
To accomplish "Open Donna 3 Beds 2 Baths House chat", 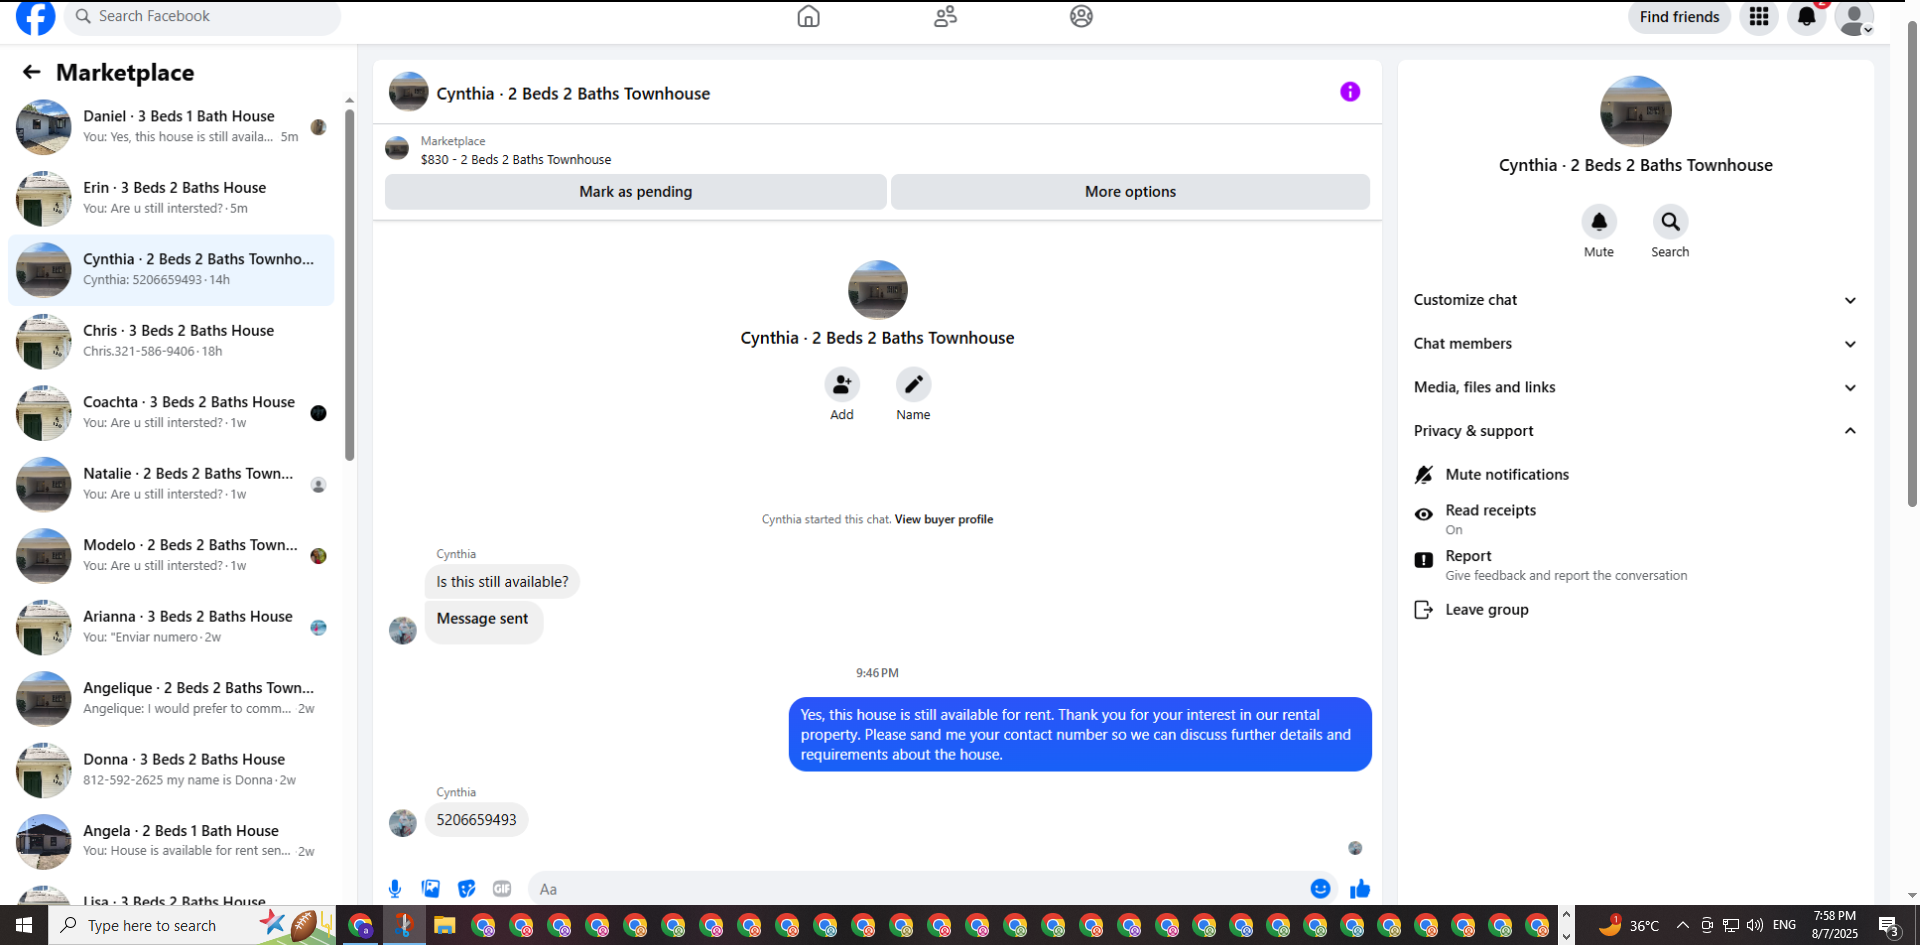I will [171, 770].
